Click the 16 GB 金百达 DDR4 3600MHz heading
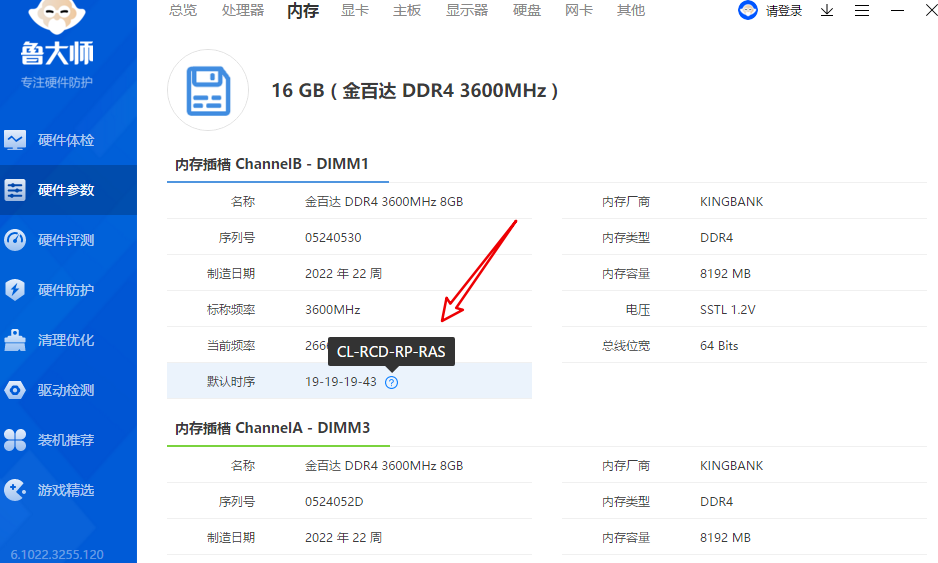Image resolution: width=938 pixels, height=563 pixels. (x=415, y=90)
